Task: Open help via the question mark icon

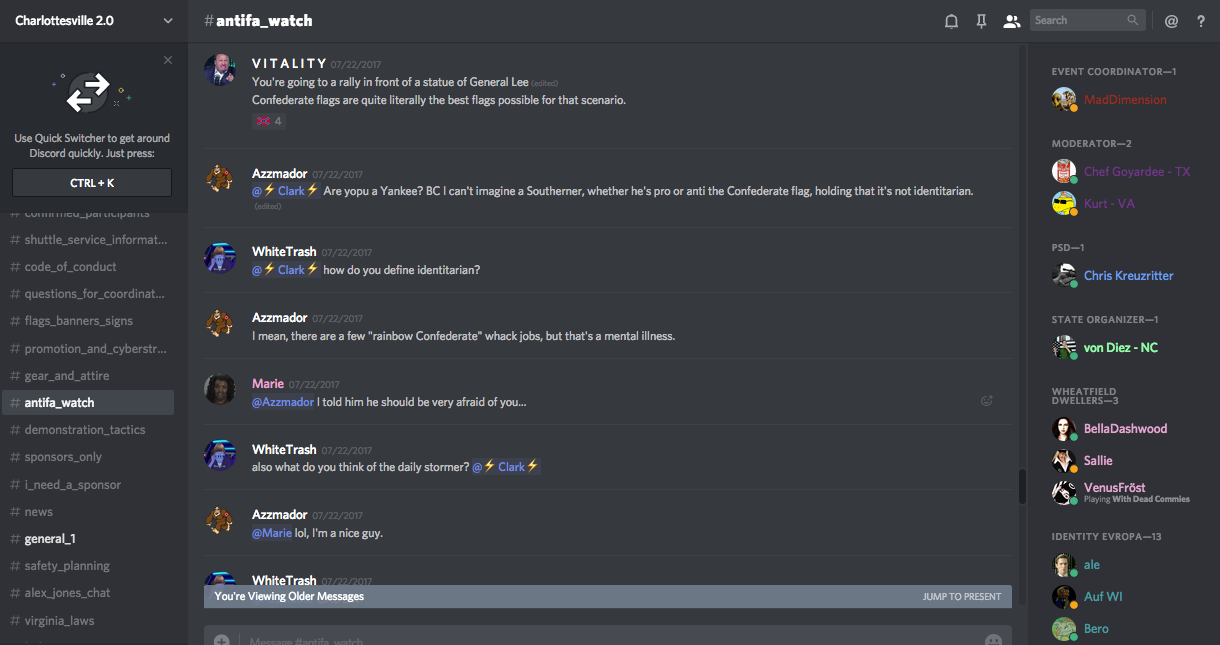Action: (x=1201, y=21)
